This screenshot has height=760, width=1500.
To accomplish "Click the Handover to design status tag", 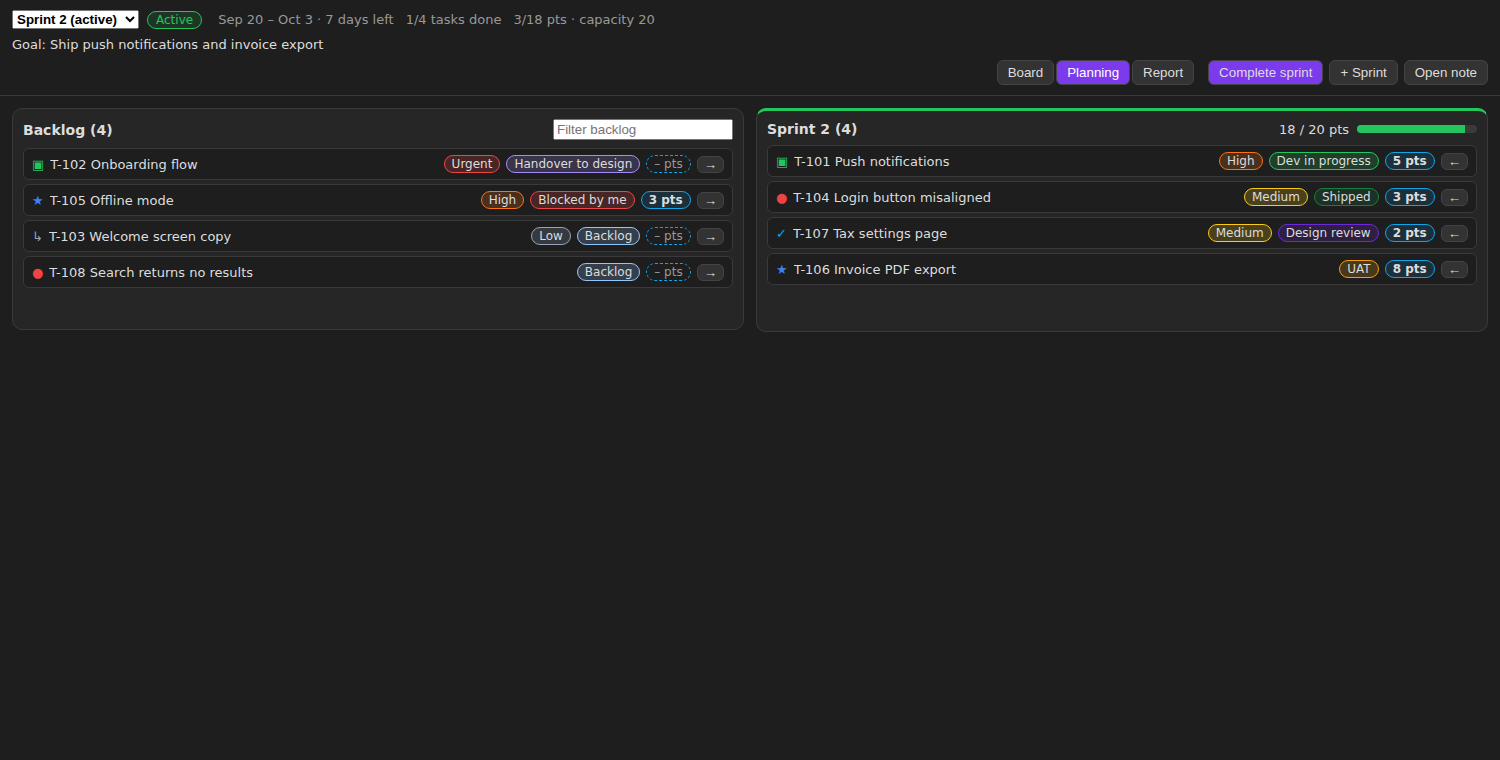I will [x=573, y=164].
